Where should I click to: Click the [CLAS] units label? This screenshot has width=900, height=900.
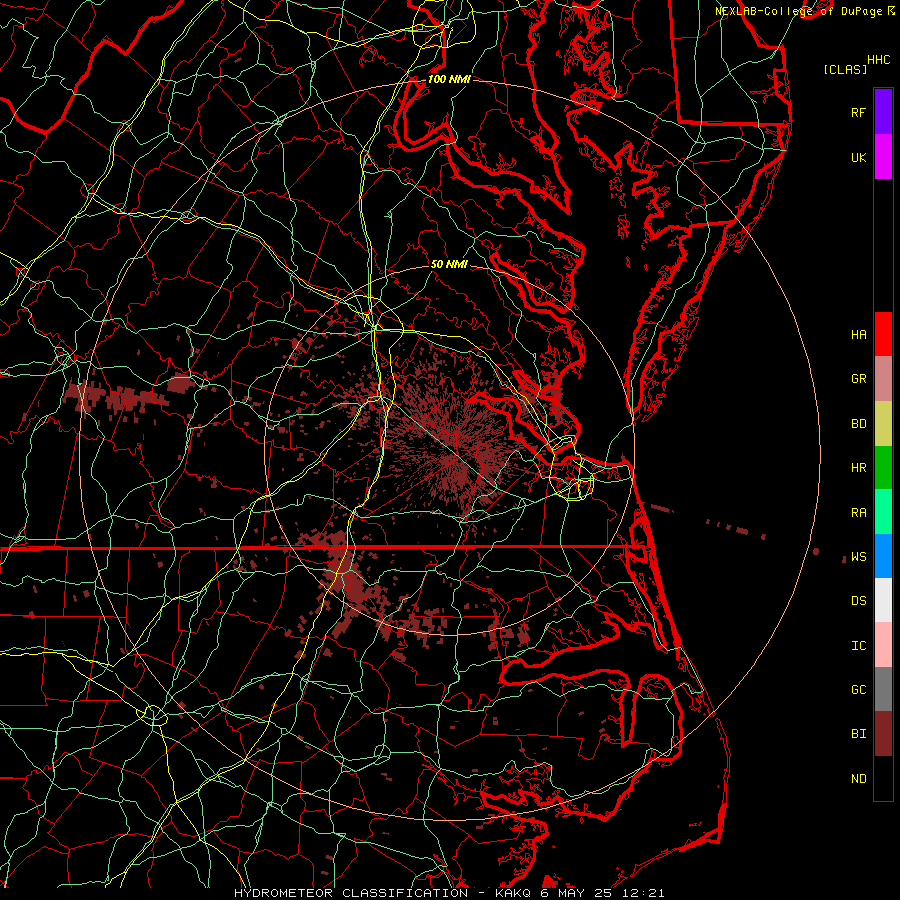pyautogui.click(x=845, y=69)
